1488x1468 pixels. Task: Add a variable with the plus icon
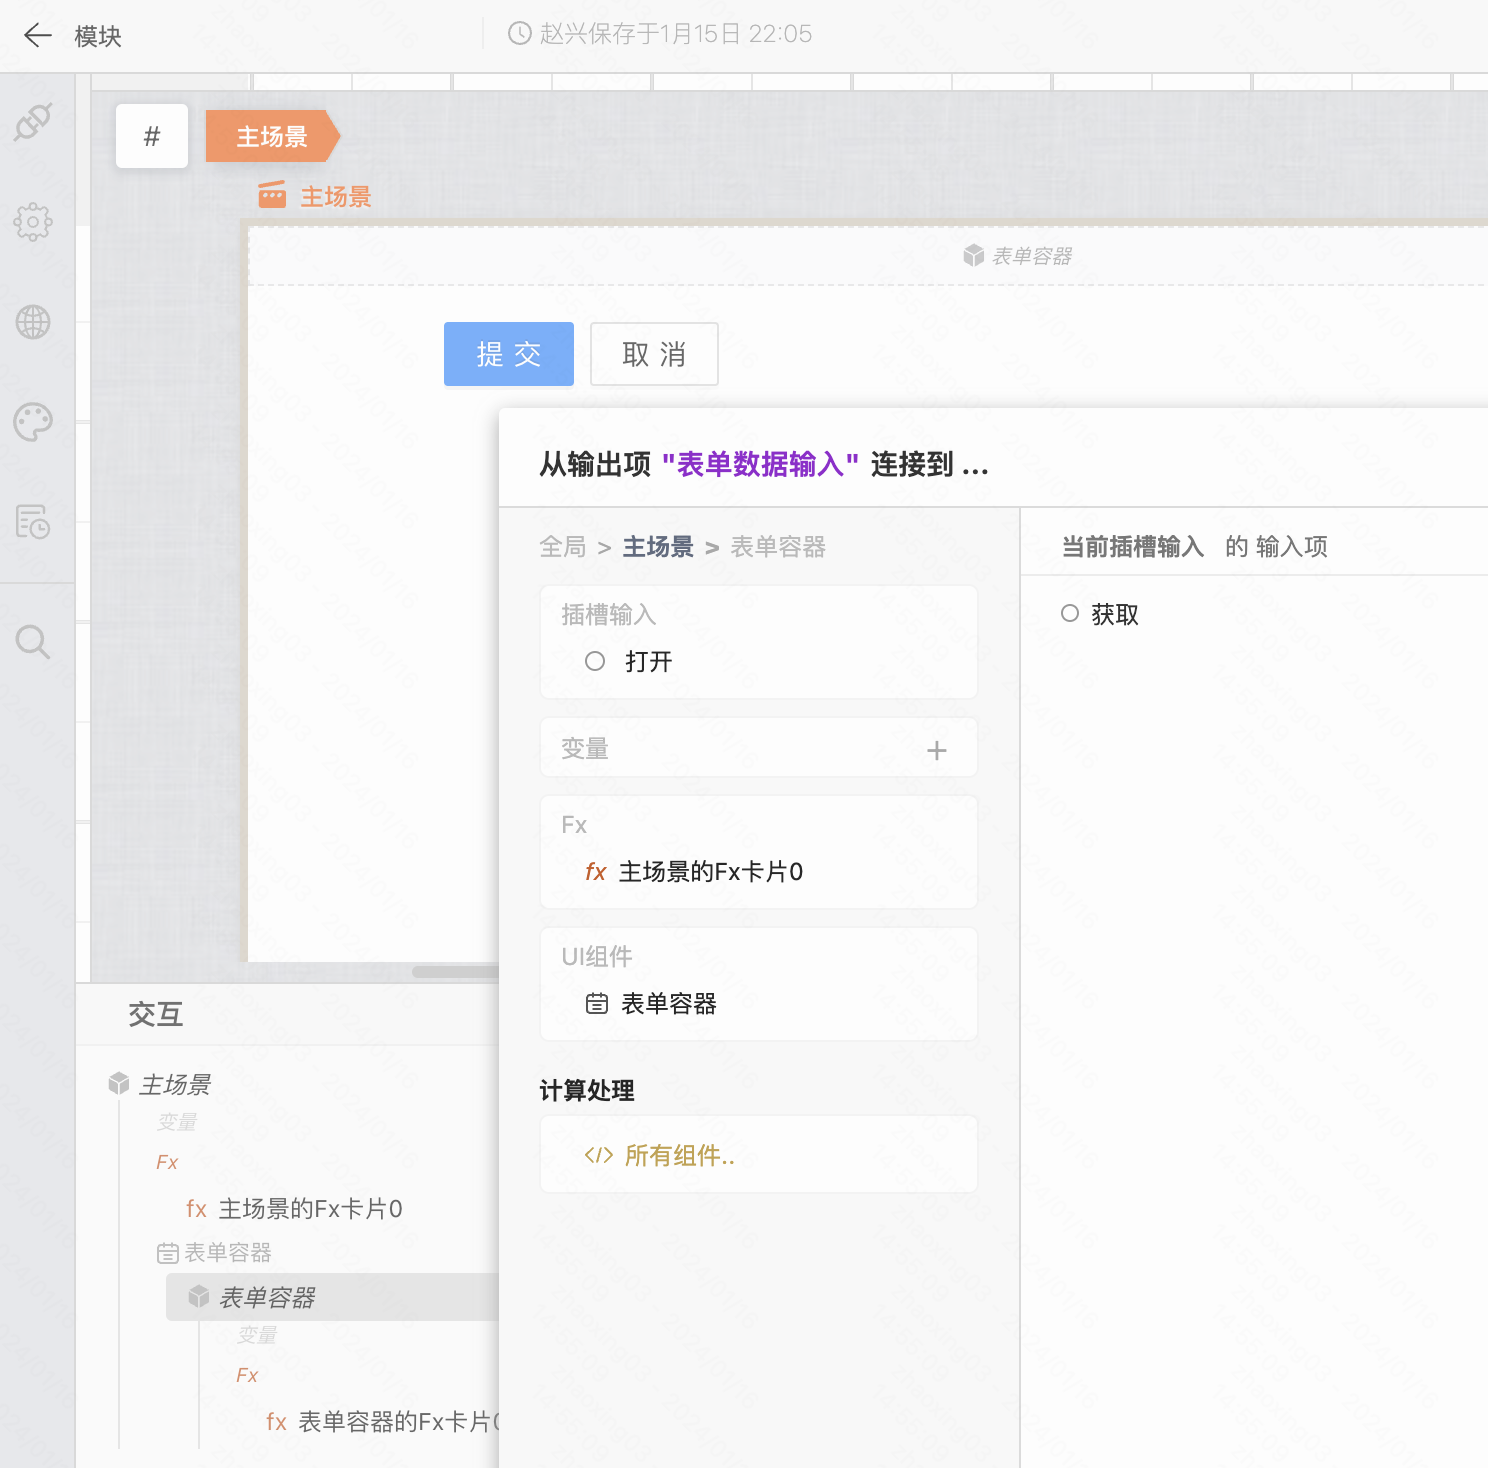coord(937,750)
